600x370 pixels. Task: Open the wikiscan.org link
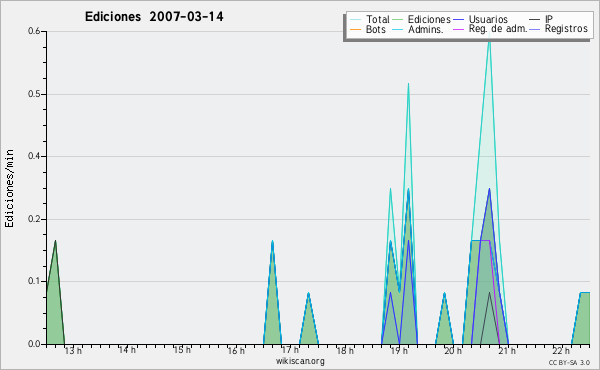300,361
